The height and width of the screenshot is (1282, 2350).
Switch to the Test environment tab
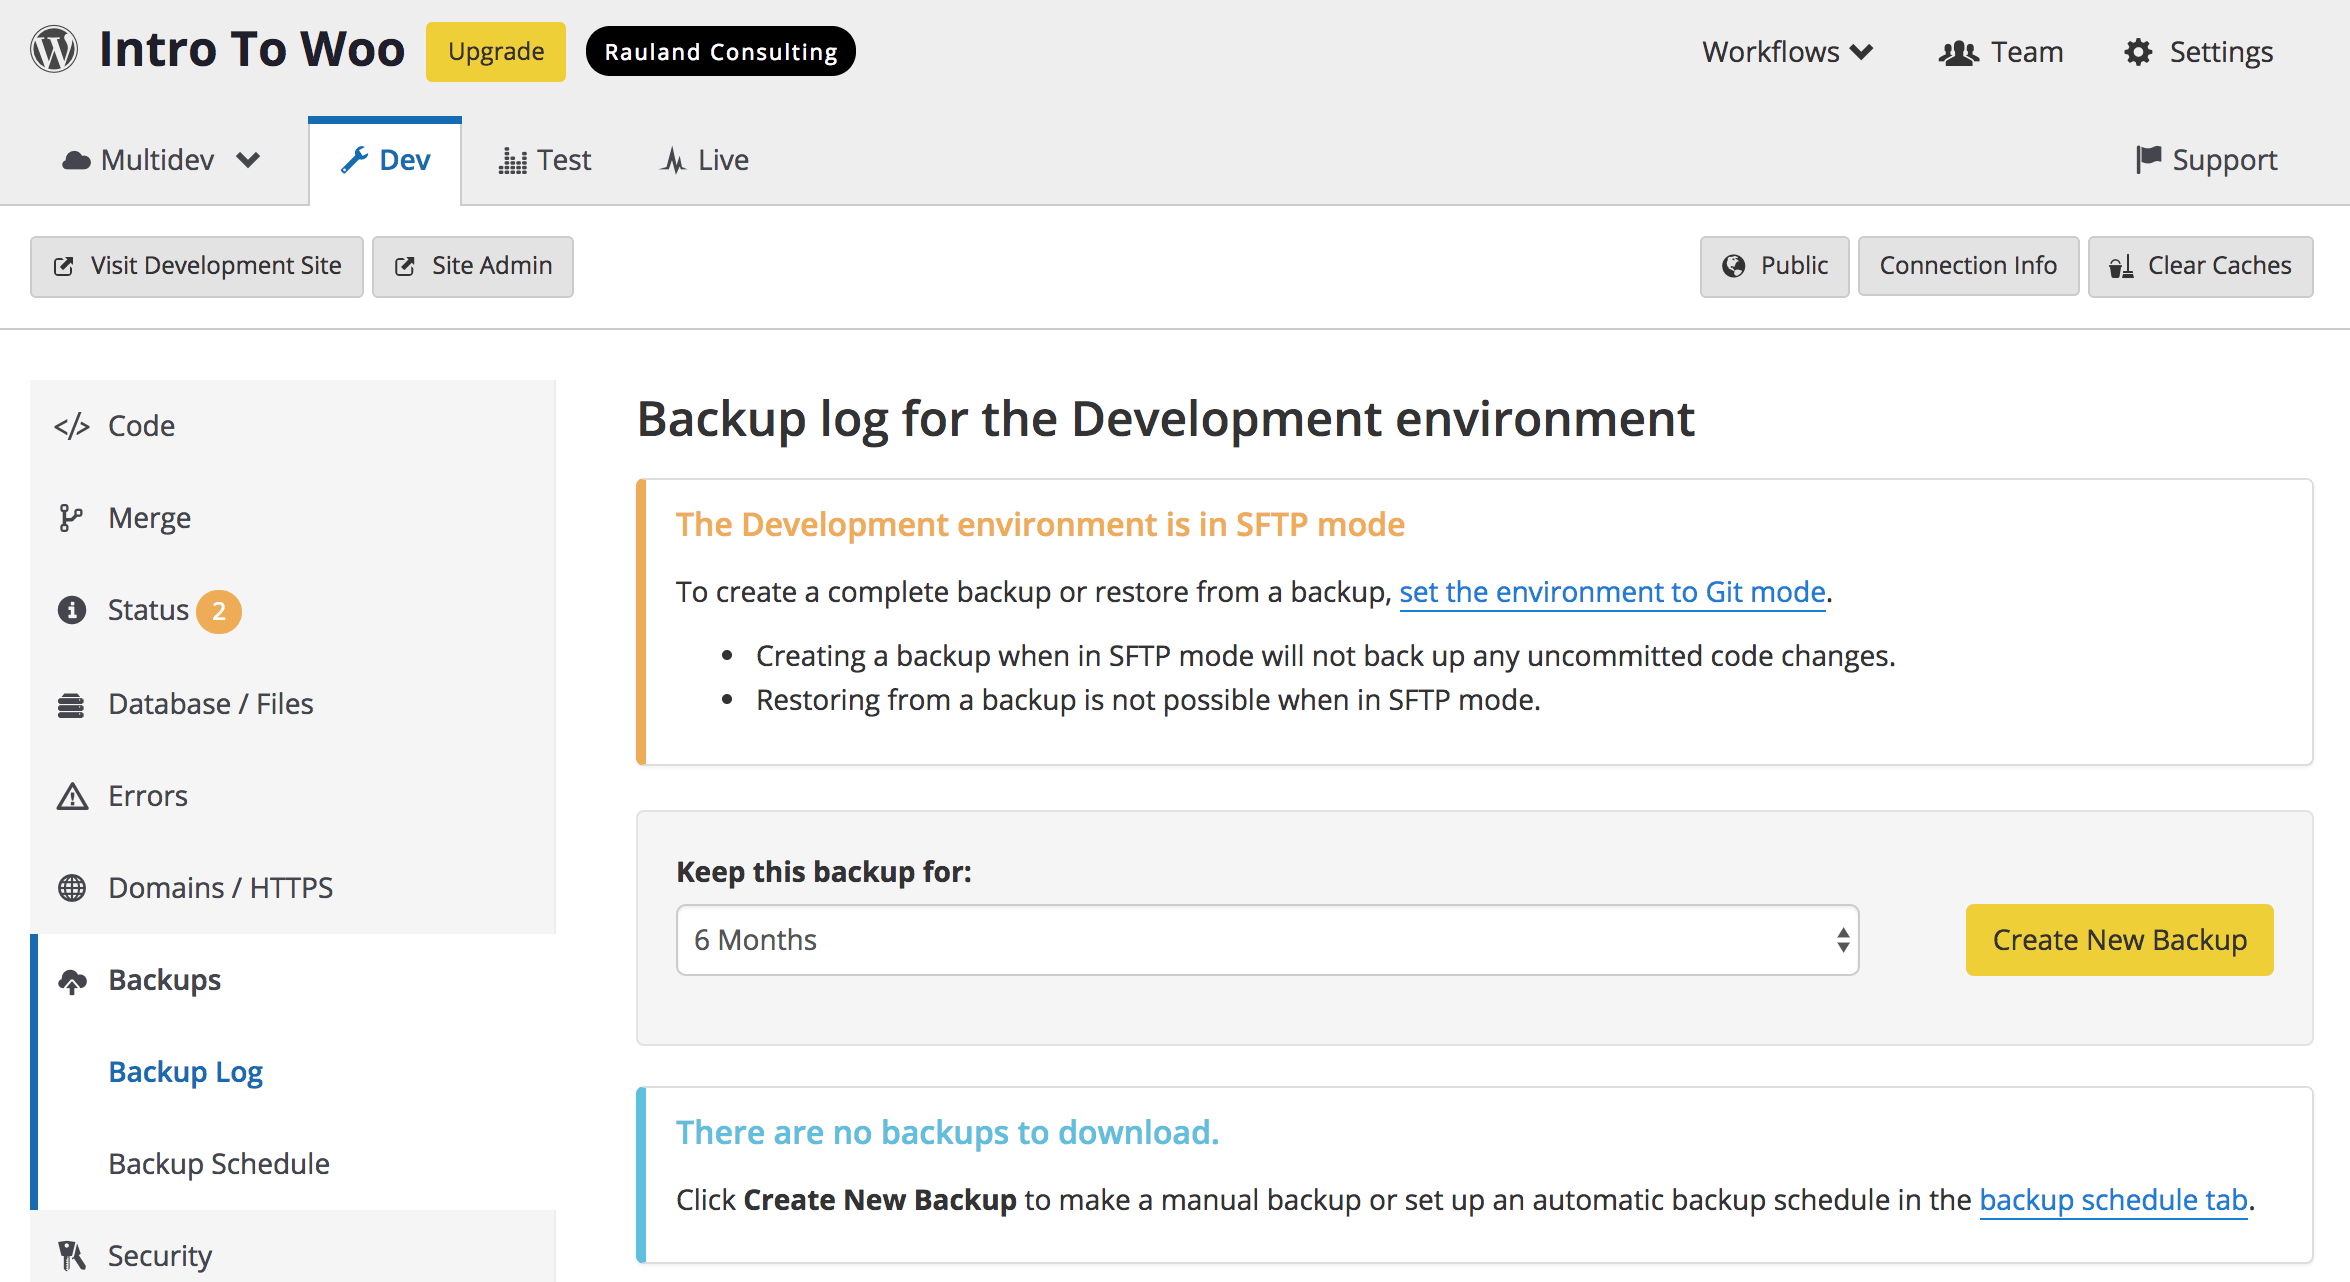pos(545,158)
